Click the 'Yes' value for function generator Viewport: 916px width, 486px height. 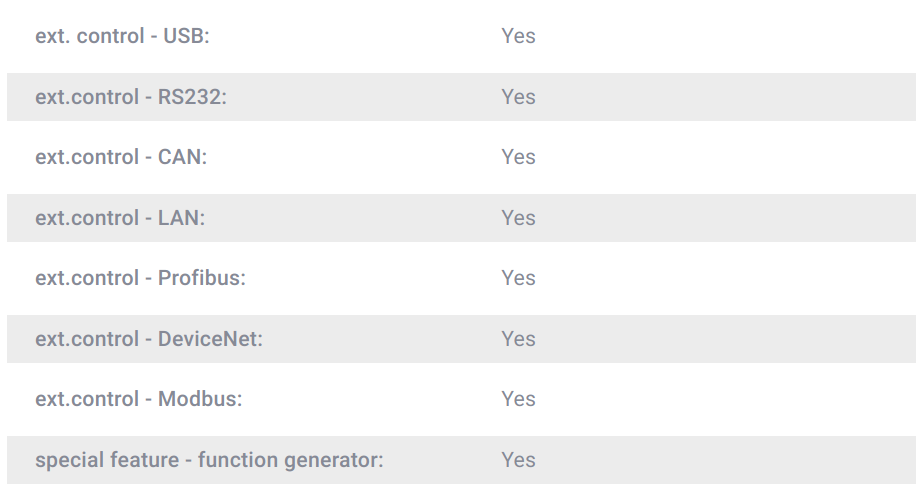point(518,460)
